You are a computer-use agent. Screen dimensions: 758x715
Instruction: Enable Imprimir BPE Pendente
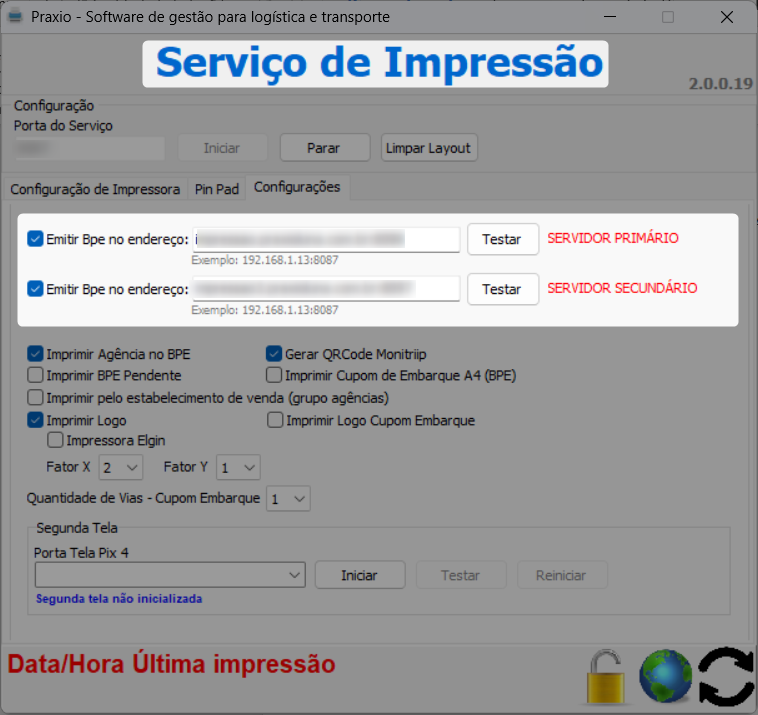pyautogui.click(x=35, y=375)
